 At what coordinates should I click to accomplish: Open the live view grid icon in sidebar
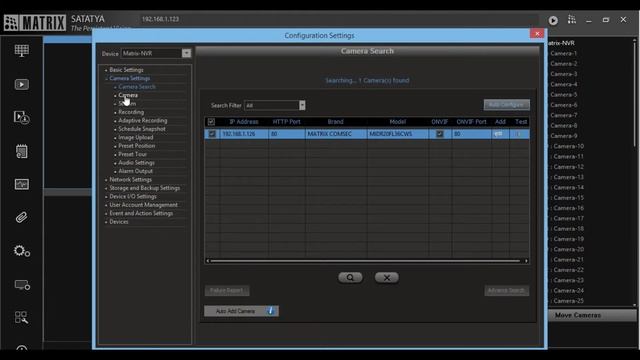(x=22, y=51)
